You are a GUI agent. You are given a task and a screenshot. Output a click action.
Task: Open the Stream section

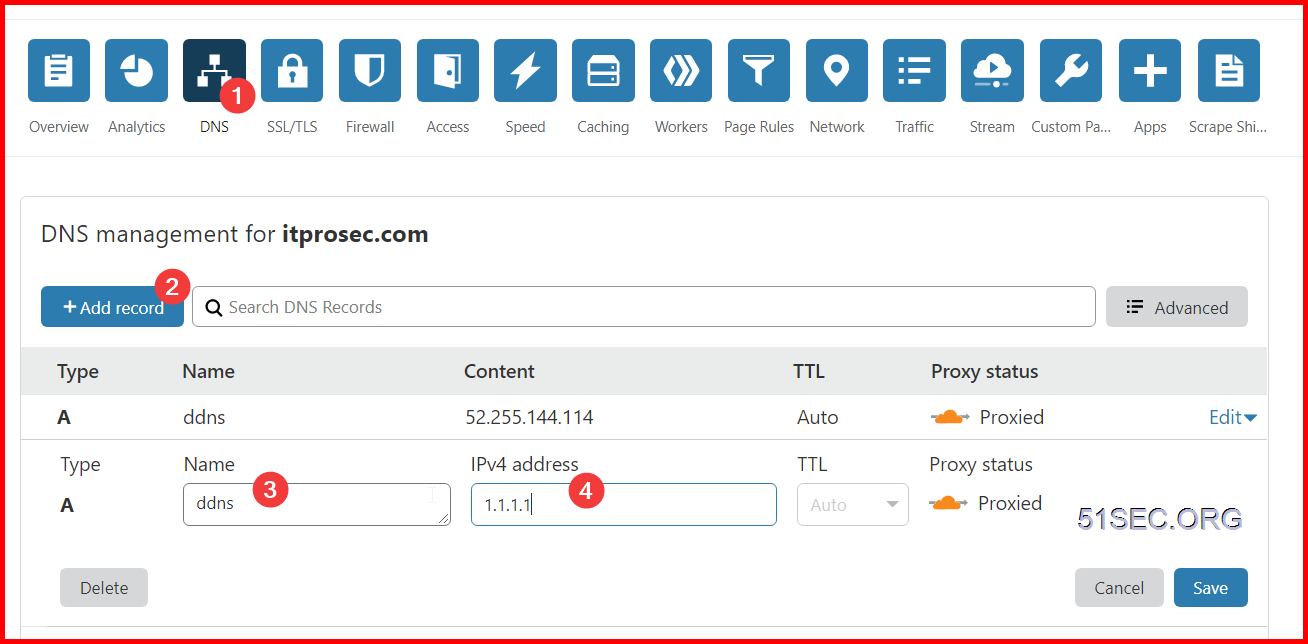(992, 70)
